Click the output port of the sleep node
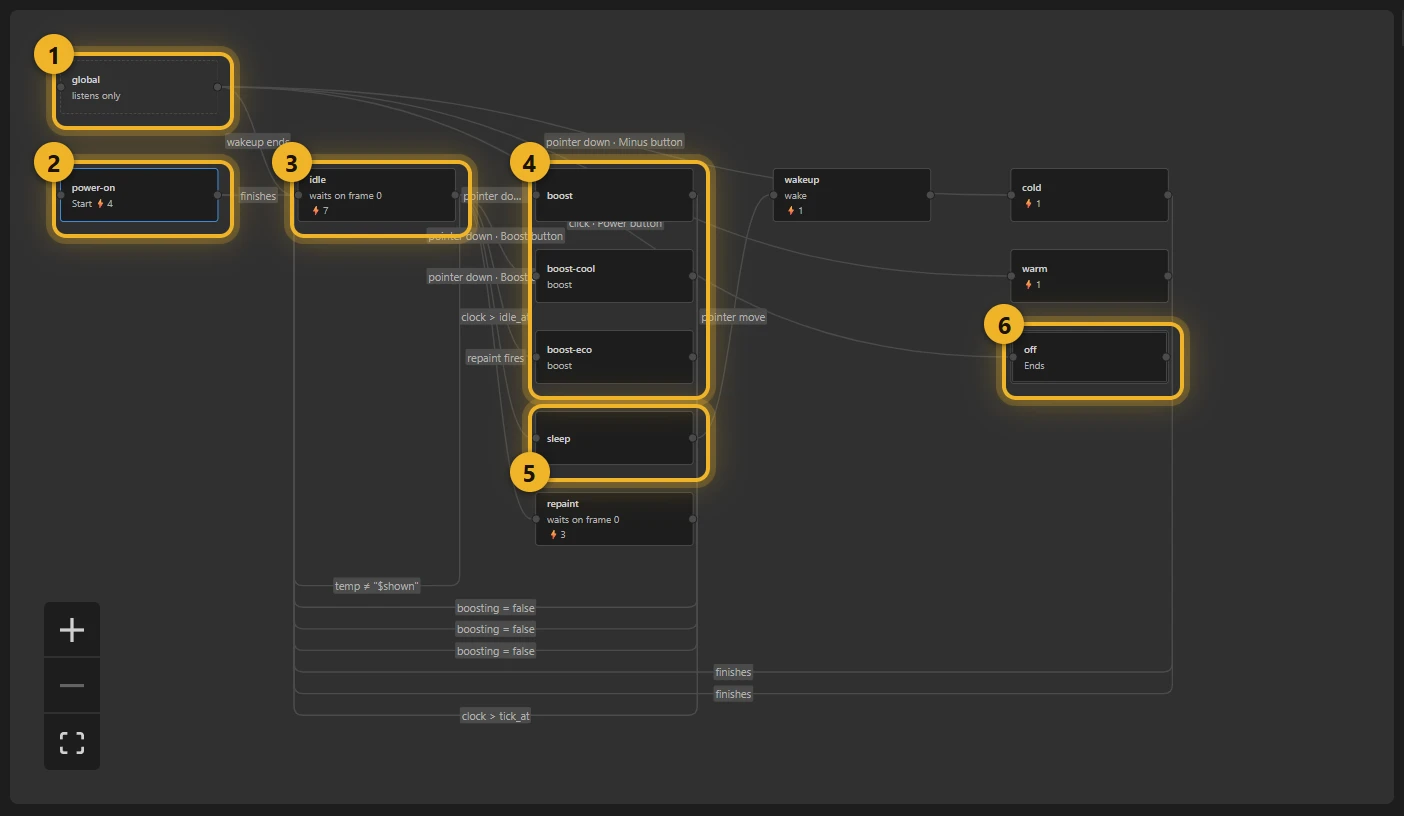This screenshot has width=1404, height=816. [x=693, y=438]
